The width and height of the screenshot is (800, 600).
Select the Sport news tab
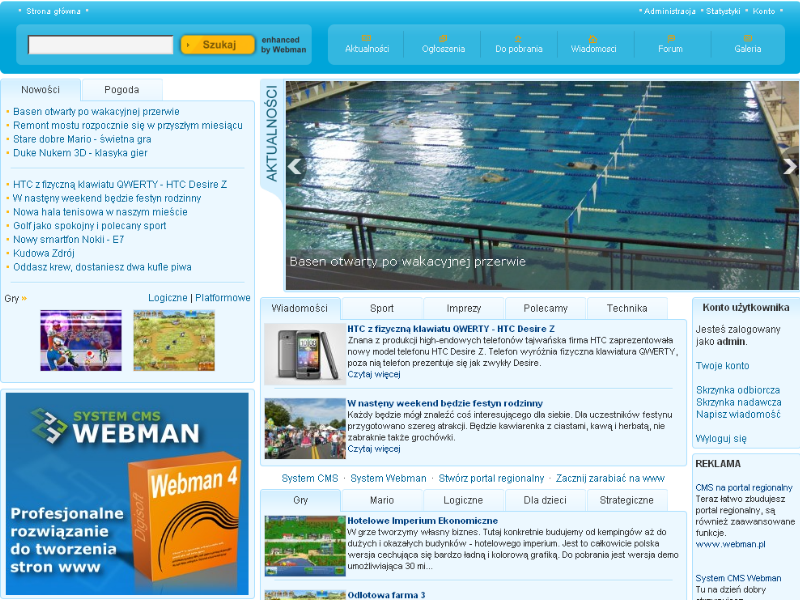click(381, 308)
